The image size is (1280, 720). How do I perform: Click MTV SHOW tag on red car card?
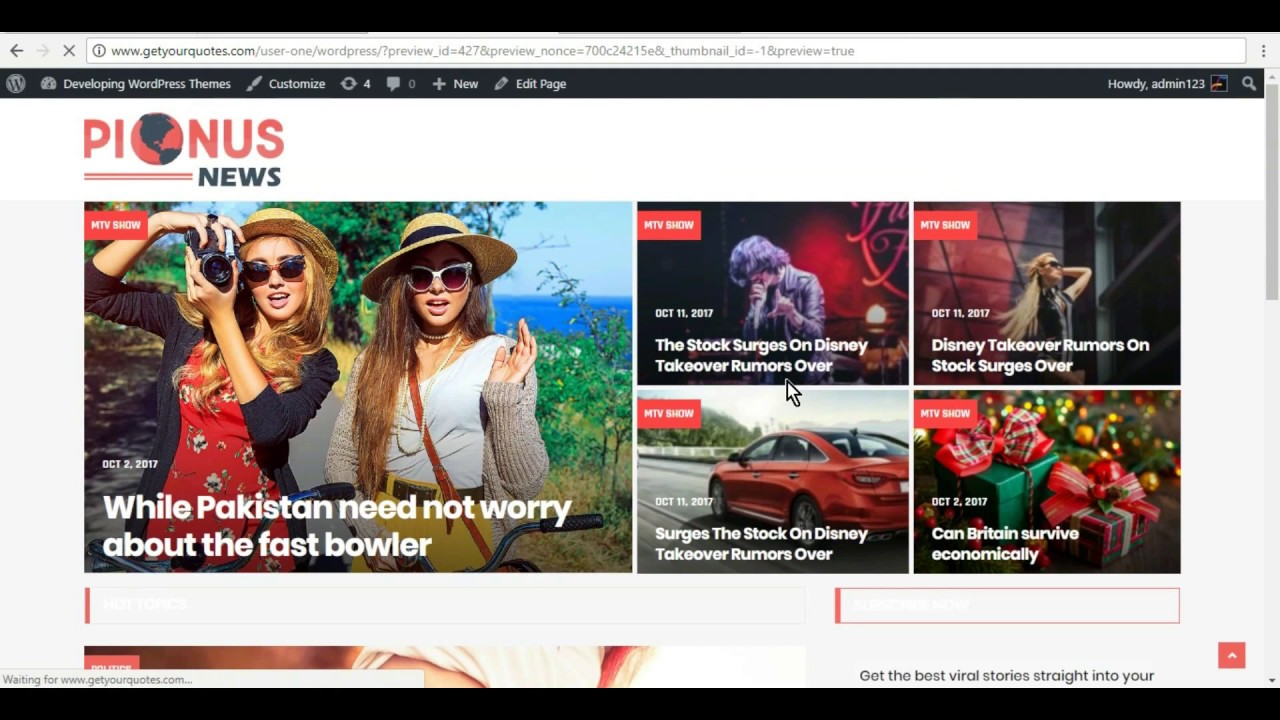pyautogui.click(x=669, y=413)
